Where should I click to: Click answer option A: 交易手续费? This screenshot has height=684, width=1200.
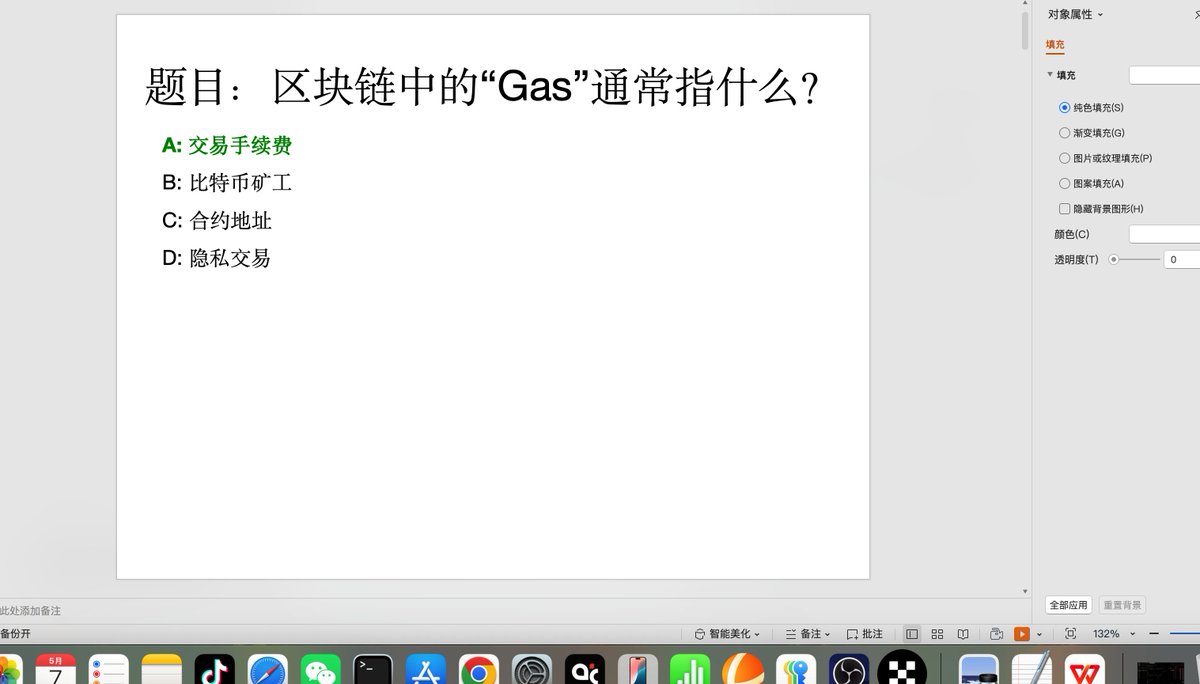pyautogui.click(x=227, y=146)
